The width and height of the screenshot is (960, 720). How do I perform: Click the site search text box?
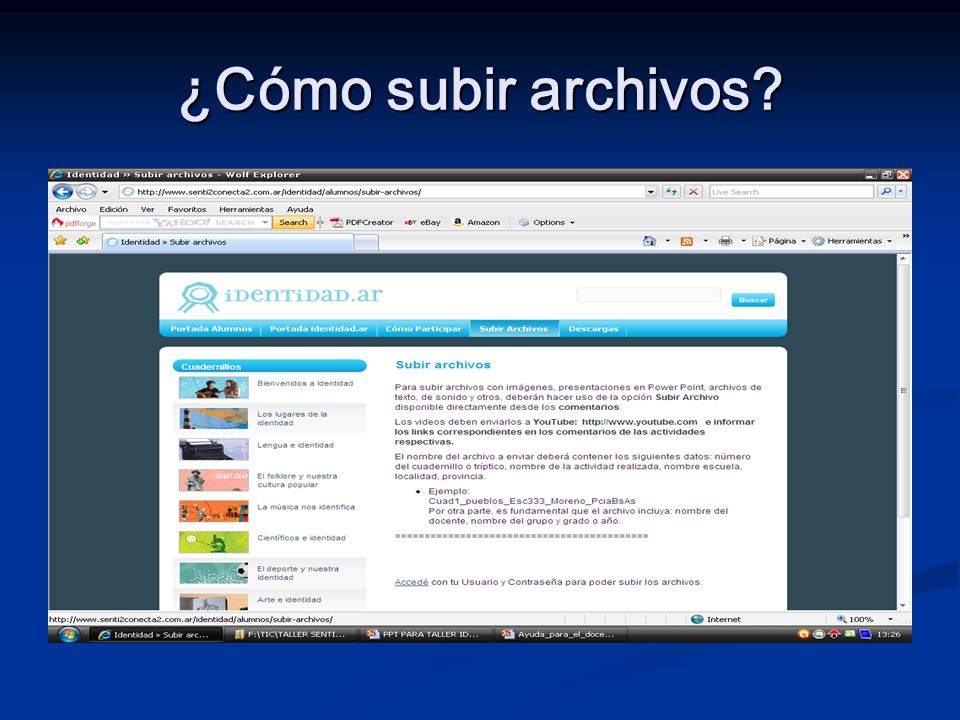pos(648,295)
